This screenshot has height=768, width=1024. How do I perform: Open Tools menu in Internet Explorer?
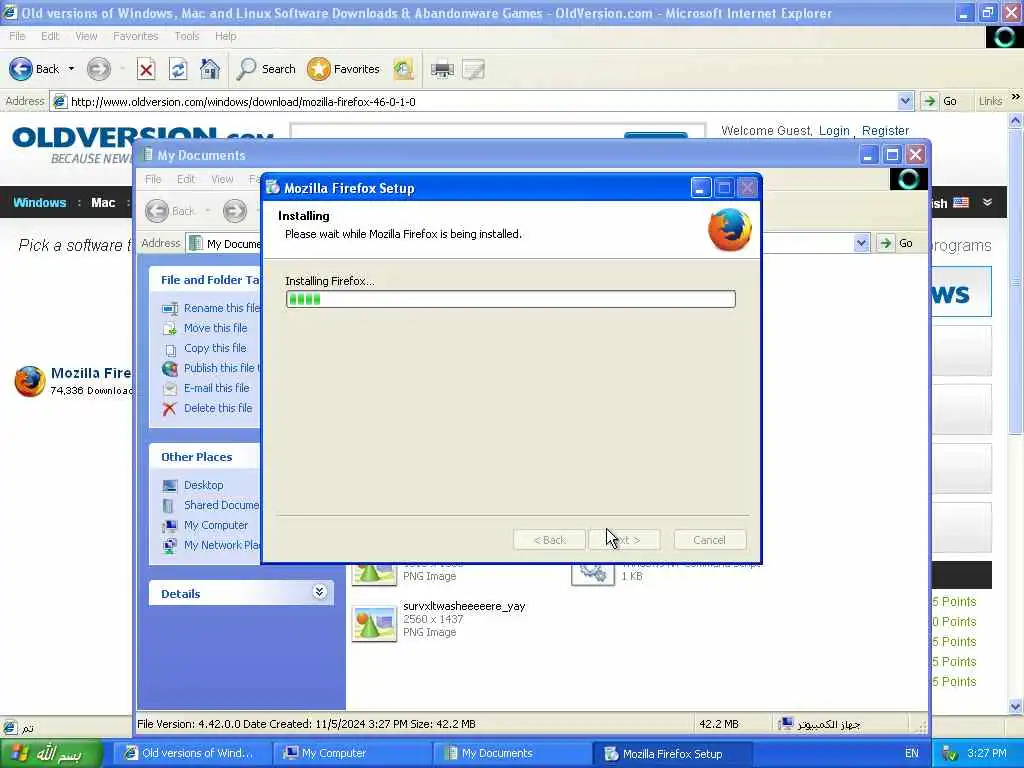pyautogui.click(x=187, y=36)
